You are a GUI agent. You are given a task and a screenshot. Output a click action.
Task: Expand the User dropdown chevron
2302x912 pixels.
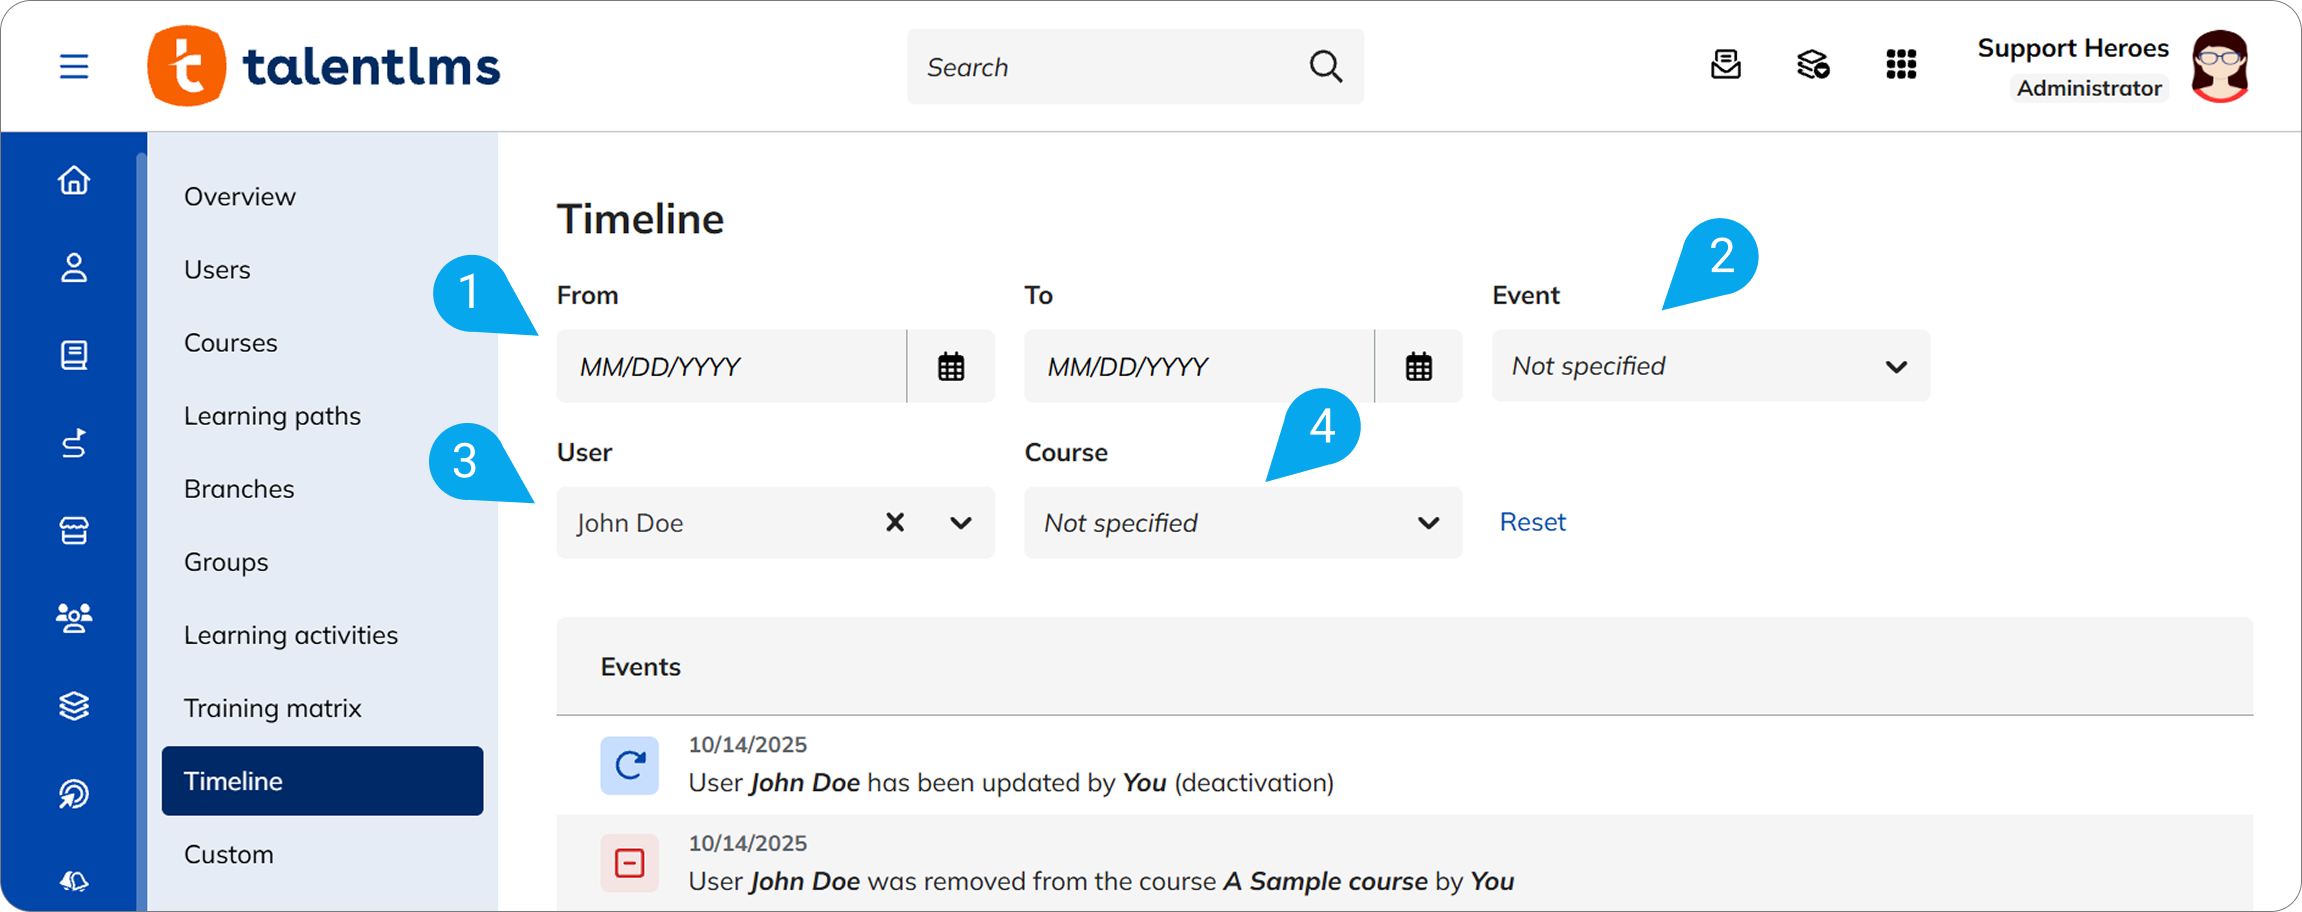[x=961, y=523]
